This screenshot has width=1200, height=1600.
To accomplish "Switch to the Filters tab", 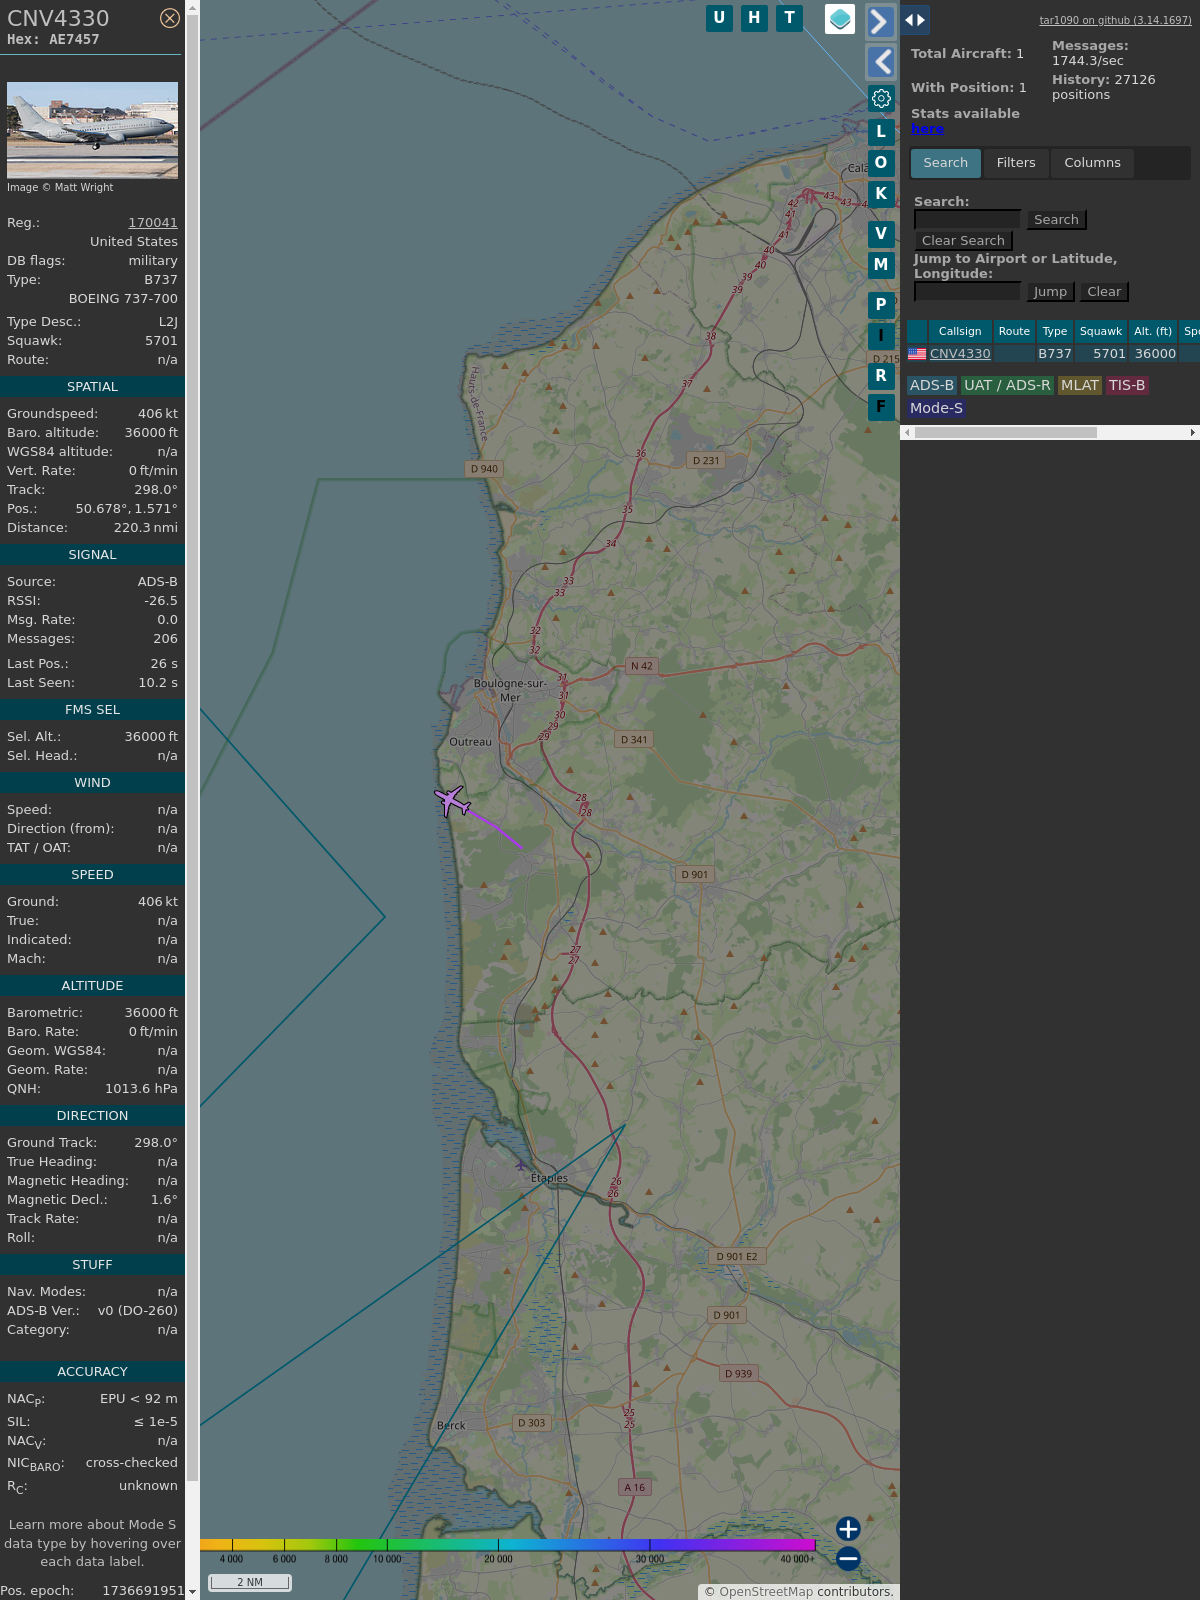I will [x=1016, y=163].
